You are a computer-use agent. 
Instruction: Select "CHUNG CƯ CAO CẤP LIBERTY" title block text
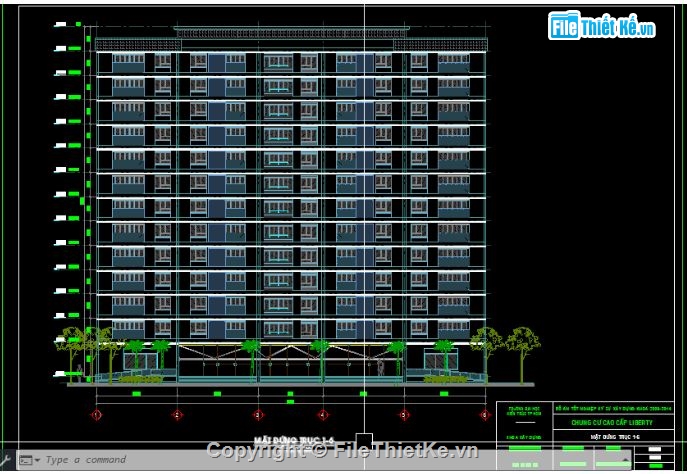612,422
